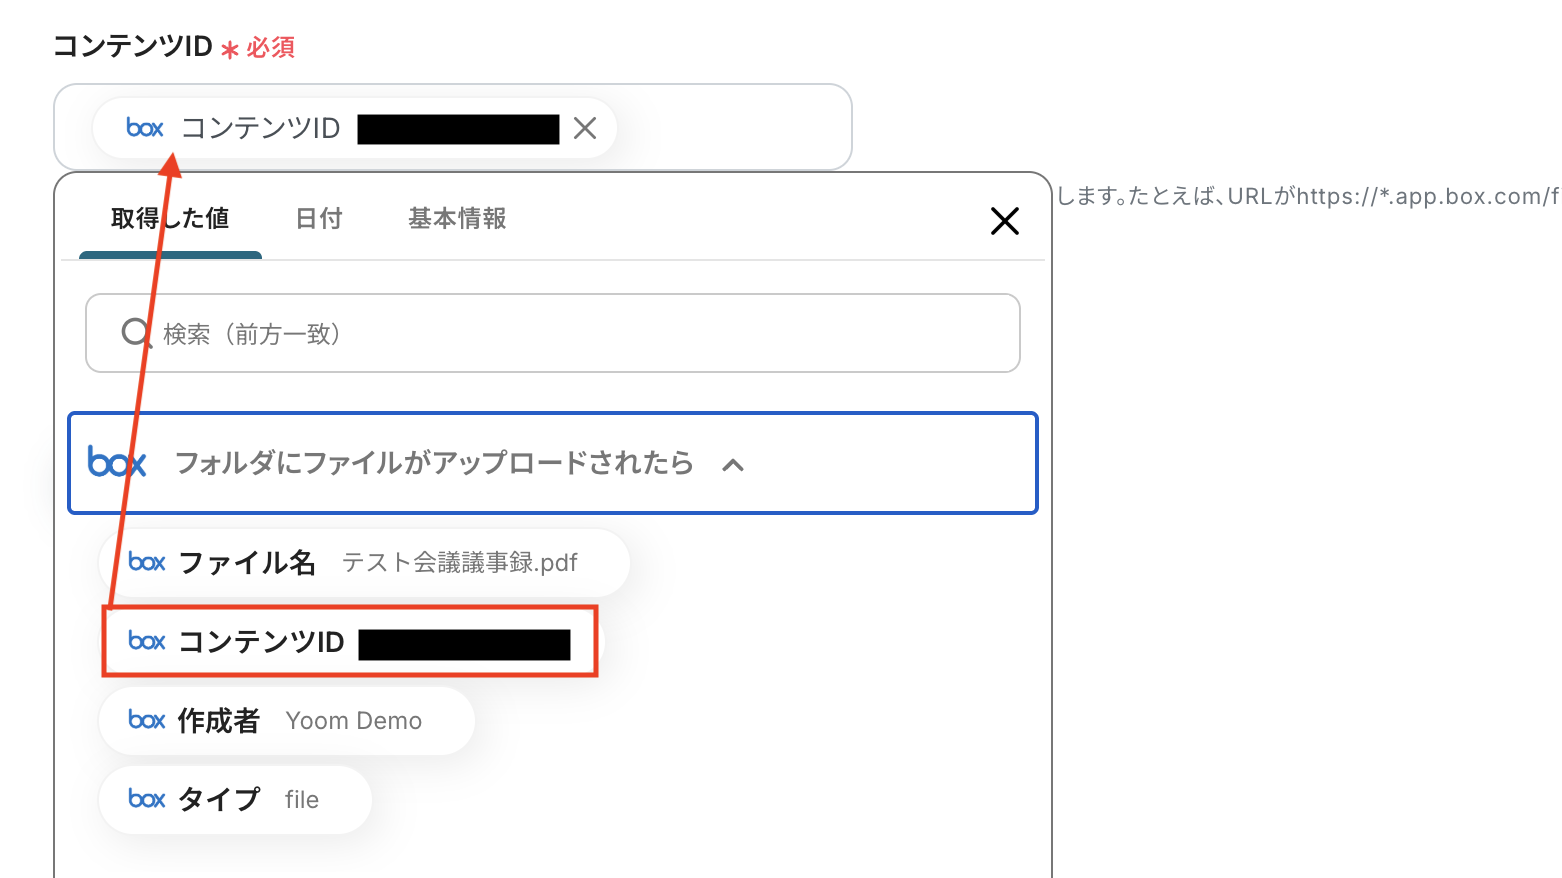Click the Box icon beside タイプ
The image size is (1562, 878).
click(x=147, y=799)
